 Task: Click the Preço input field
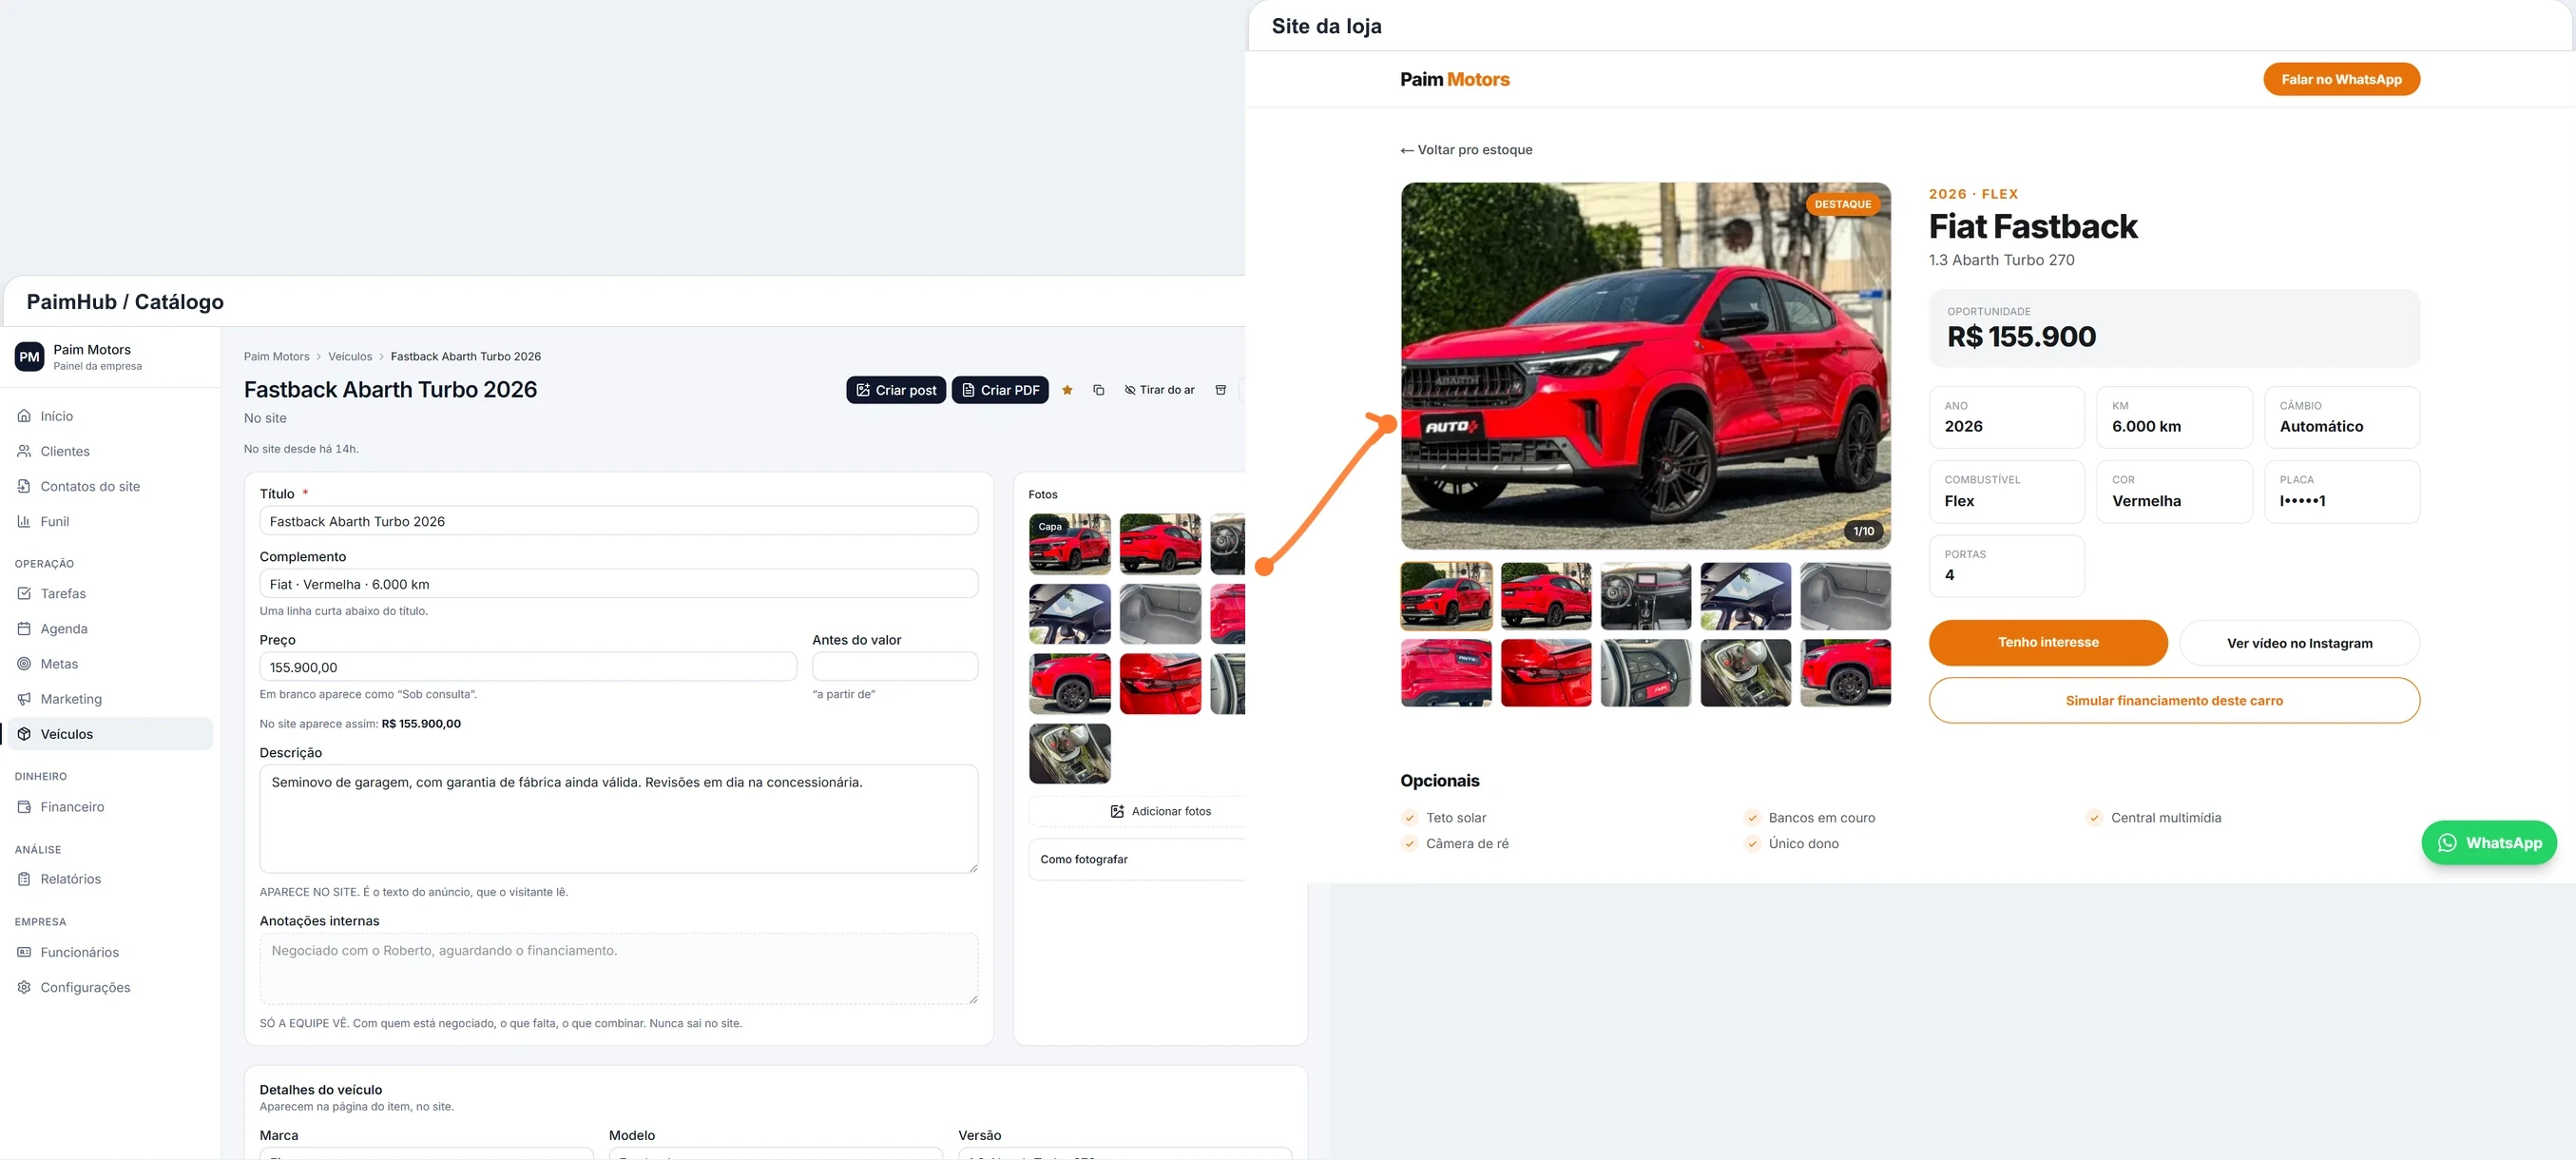click(528, 667)
